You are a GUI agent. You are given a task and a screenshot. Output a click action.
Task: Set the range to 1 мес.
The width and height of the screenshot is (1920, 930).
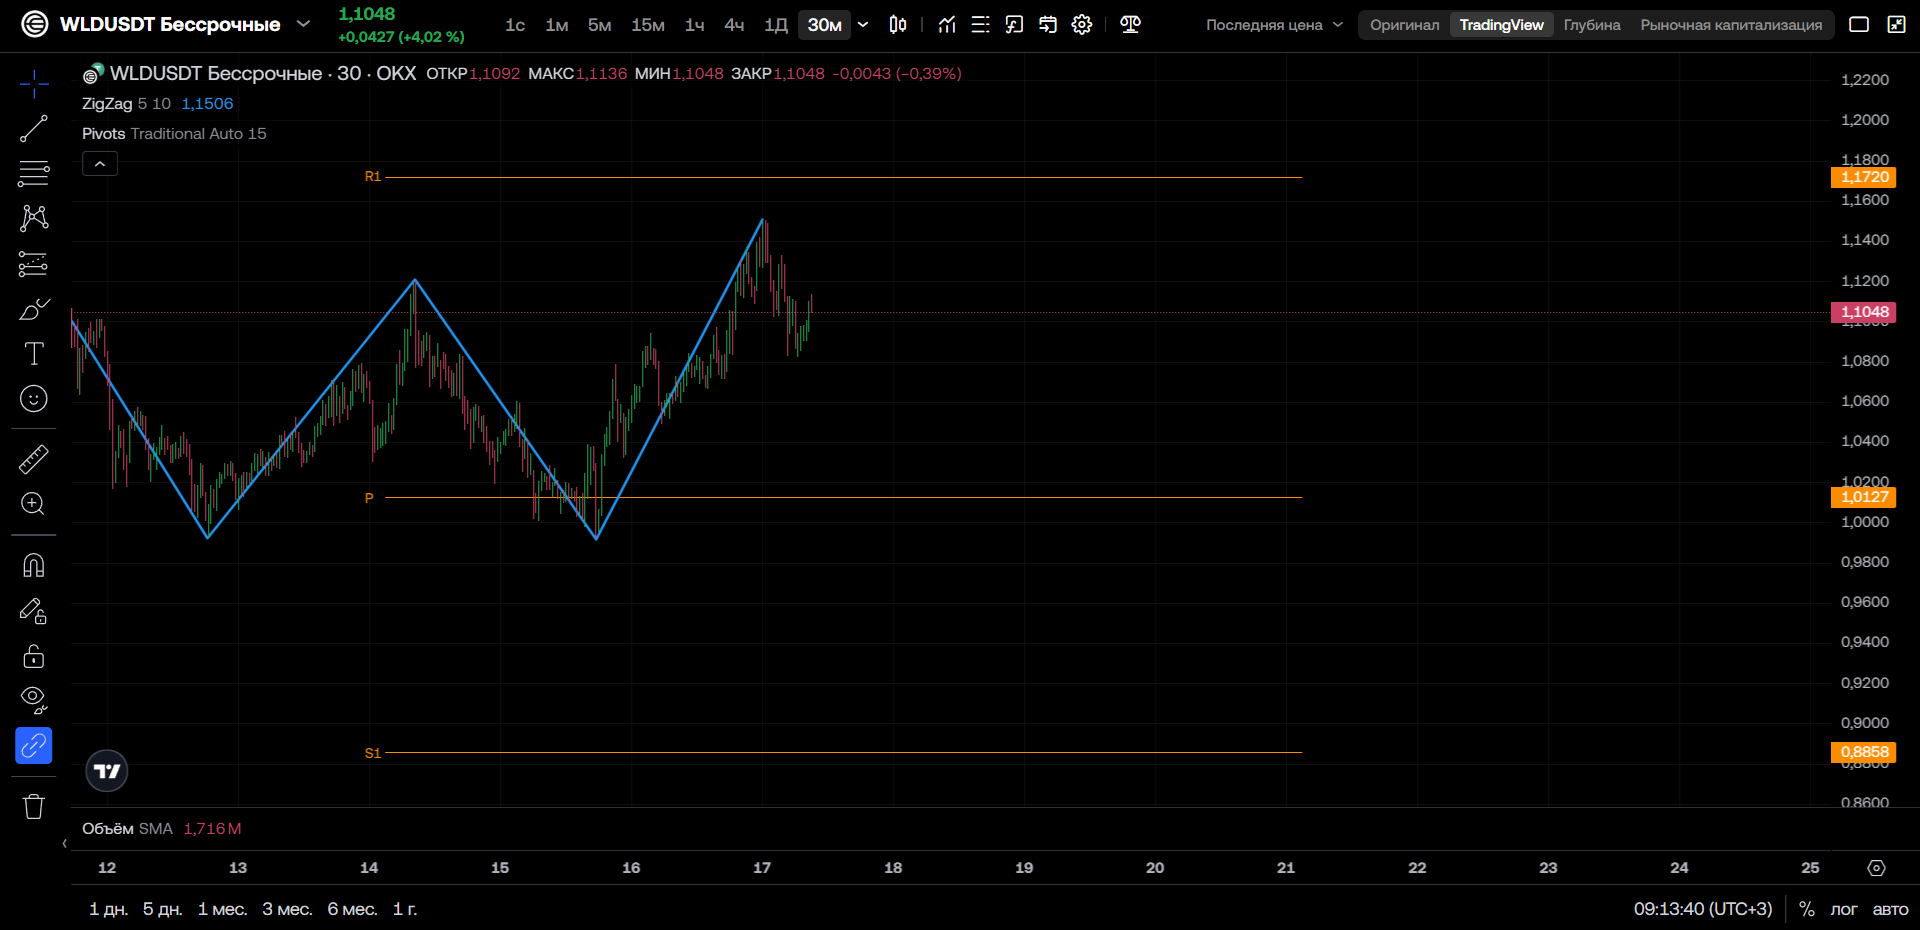click(222, 909)
